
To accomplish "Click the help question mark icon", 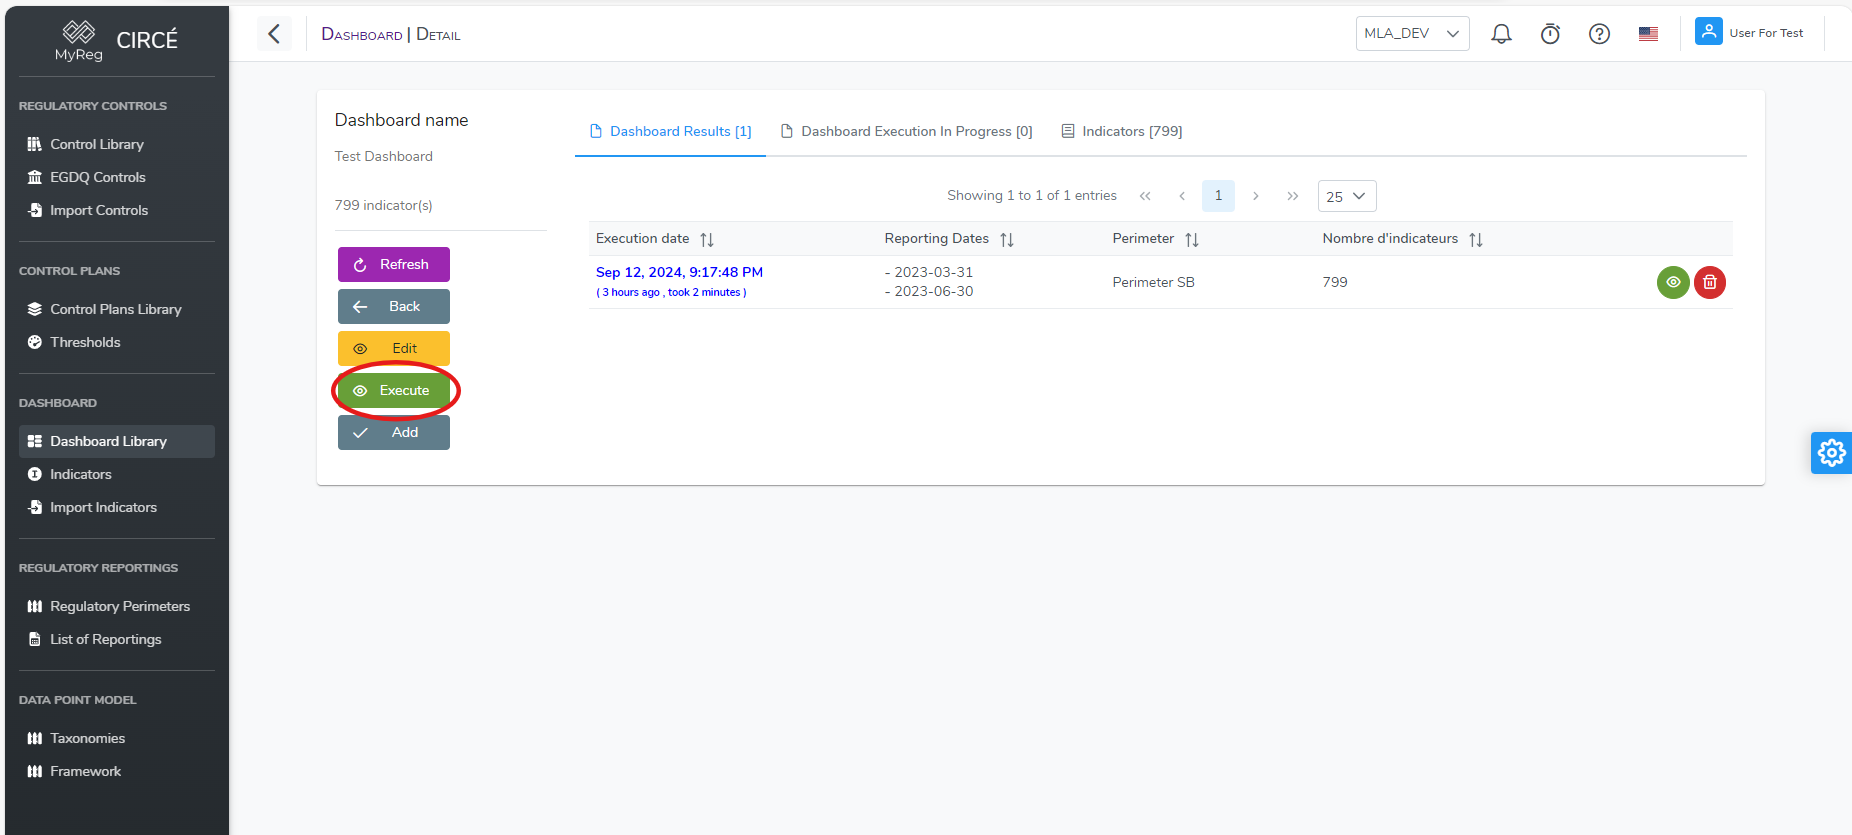I will (1599, 34).
